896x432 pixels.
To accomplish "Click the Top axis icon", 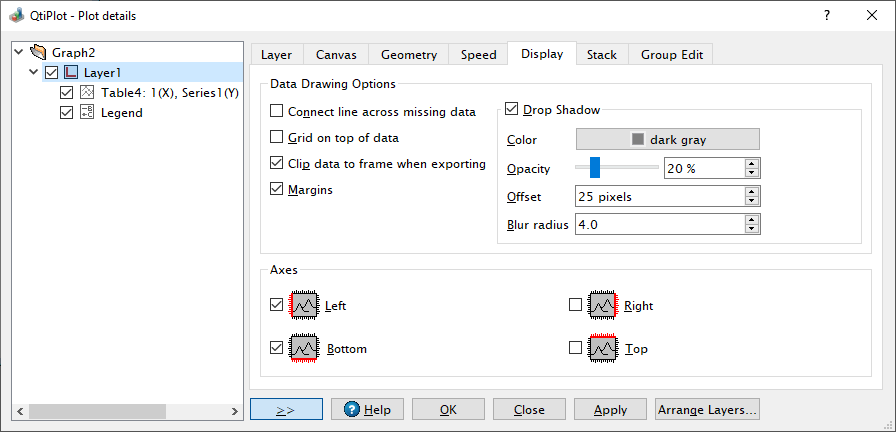I will pyautogui.click(x=602, y=349).
